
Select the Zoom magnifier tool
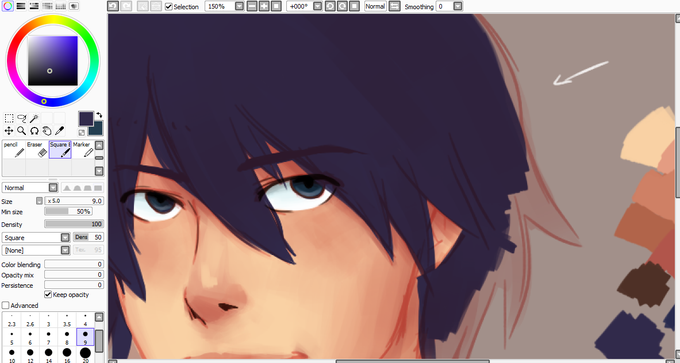[22, 131]
